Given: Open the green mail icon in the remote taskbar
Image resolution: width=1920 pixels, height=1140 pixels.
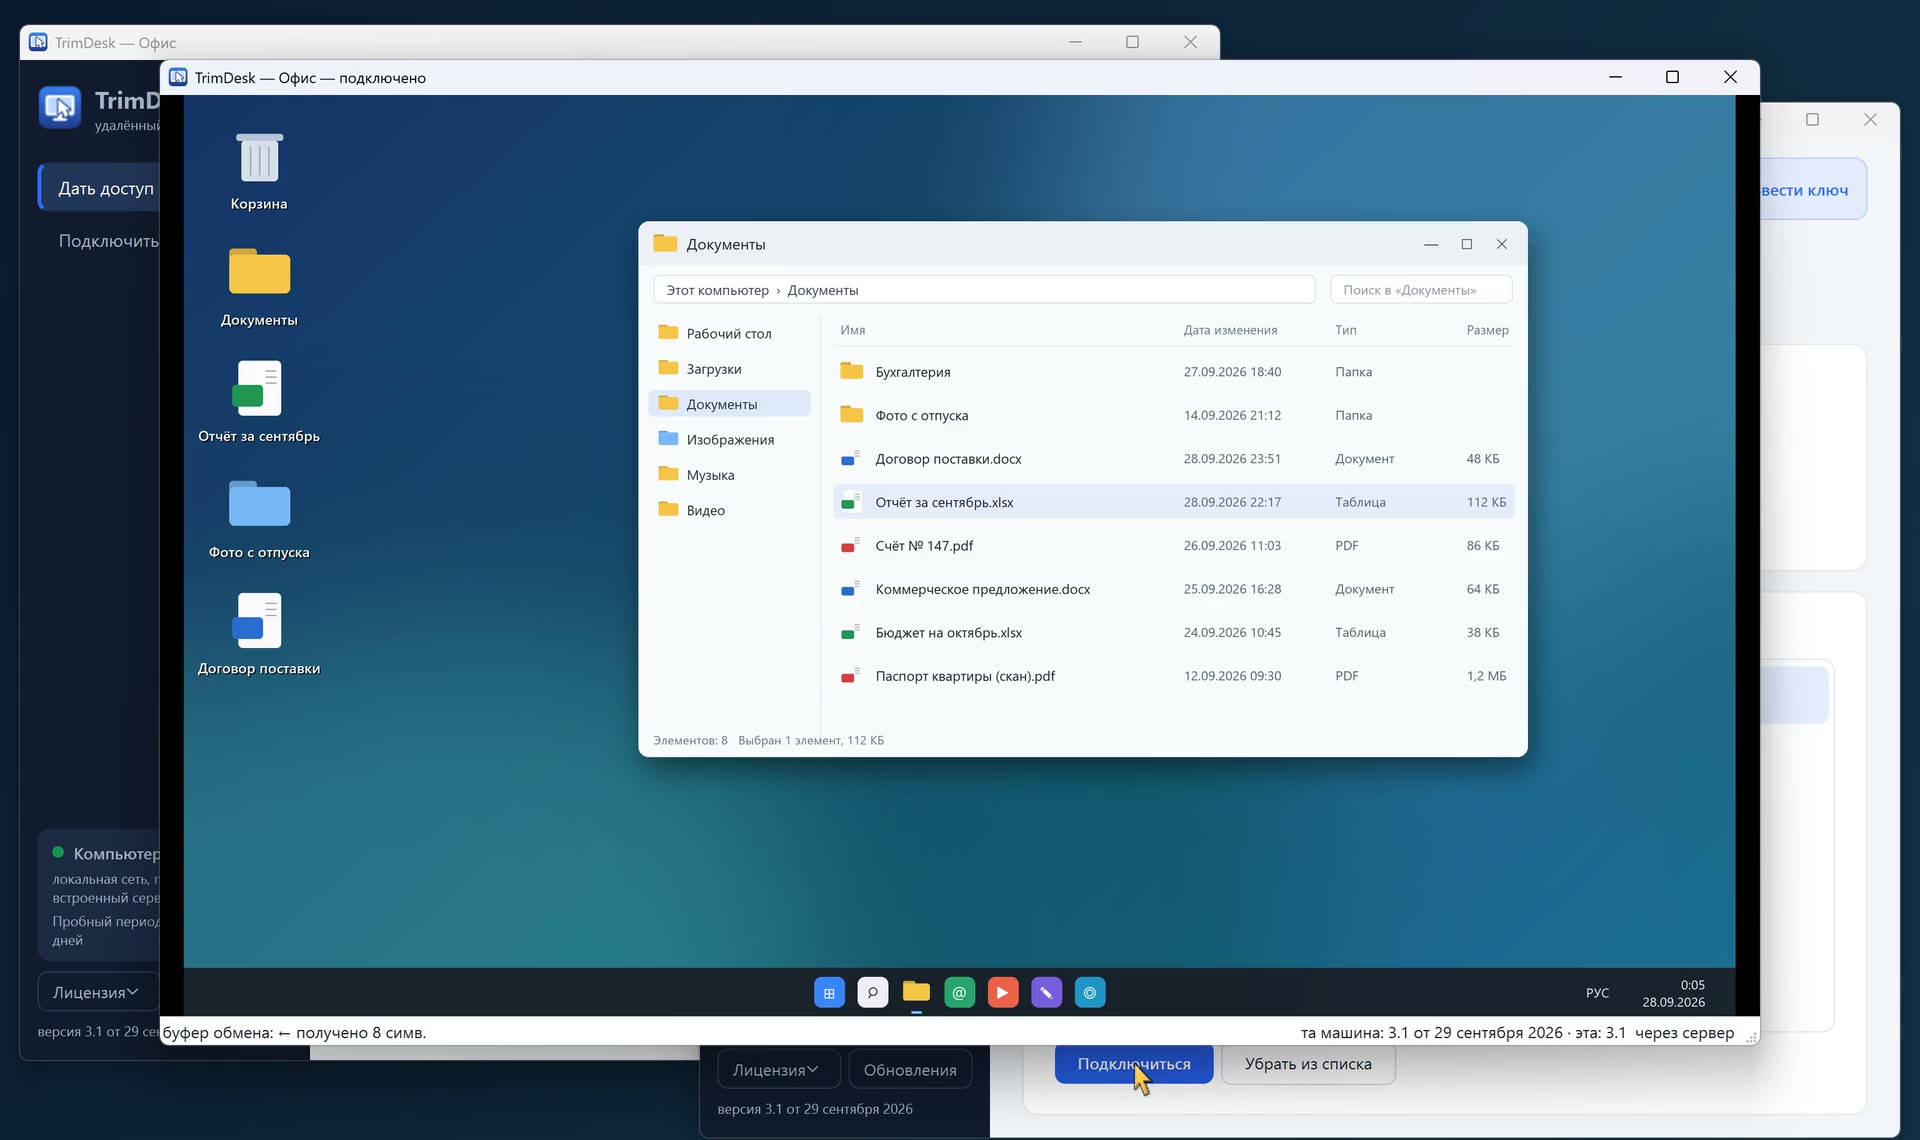Looking at the screenshot, I should click(960, 993).
